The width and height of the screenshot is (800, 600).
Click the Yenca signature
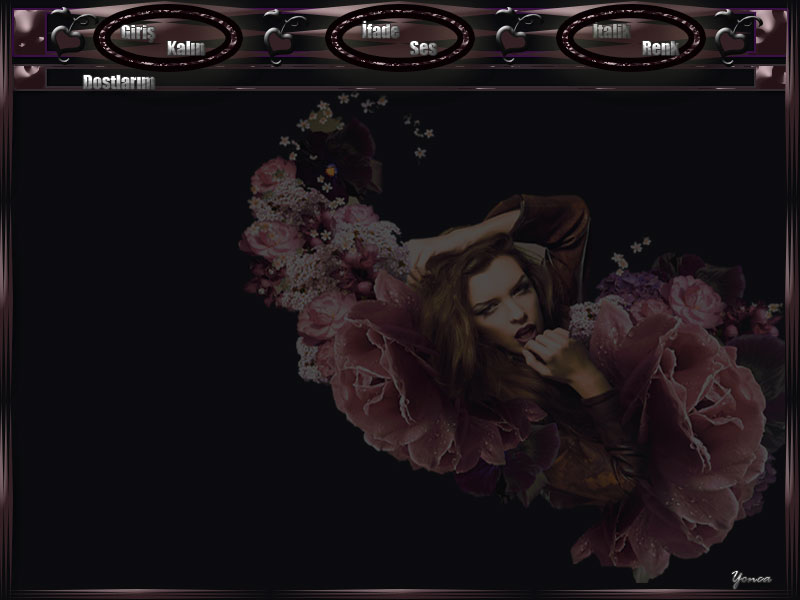751,579
